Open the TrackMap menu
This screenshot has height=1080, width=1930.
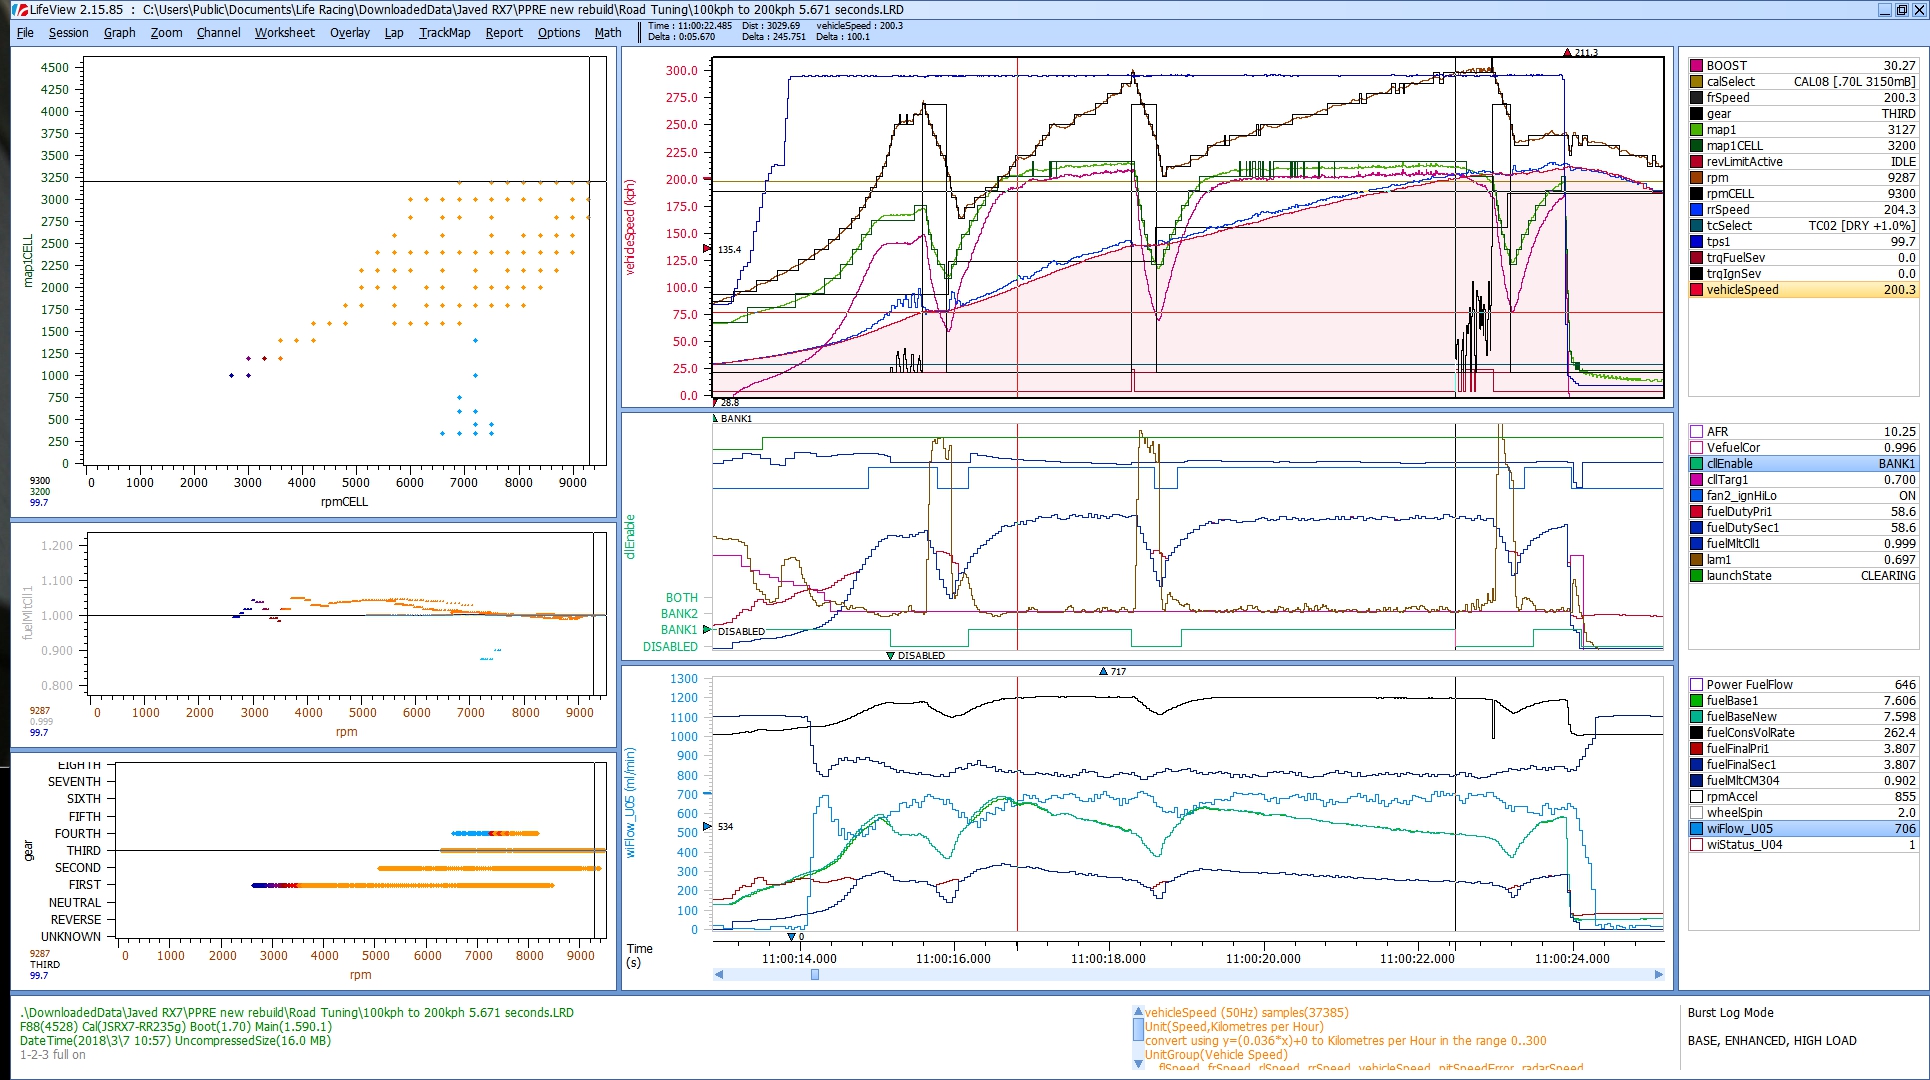444,32
